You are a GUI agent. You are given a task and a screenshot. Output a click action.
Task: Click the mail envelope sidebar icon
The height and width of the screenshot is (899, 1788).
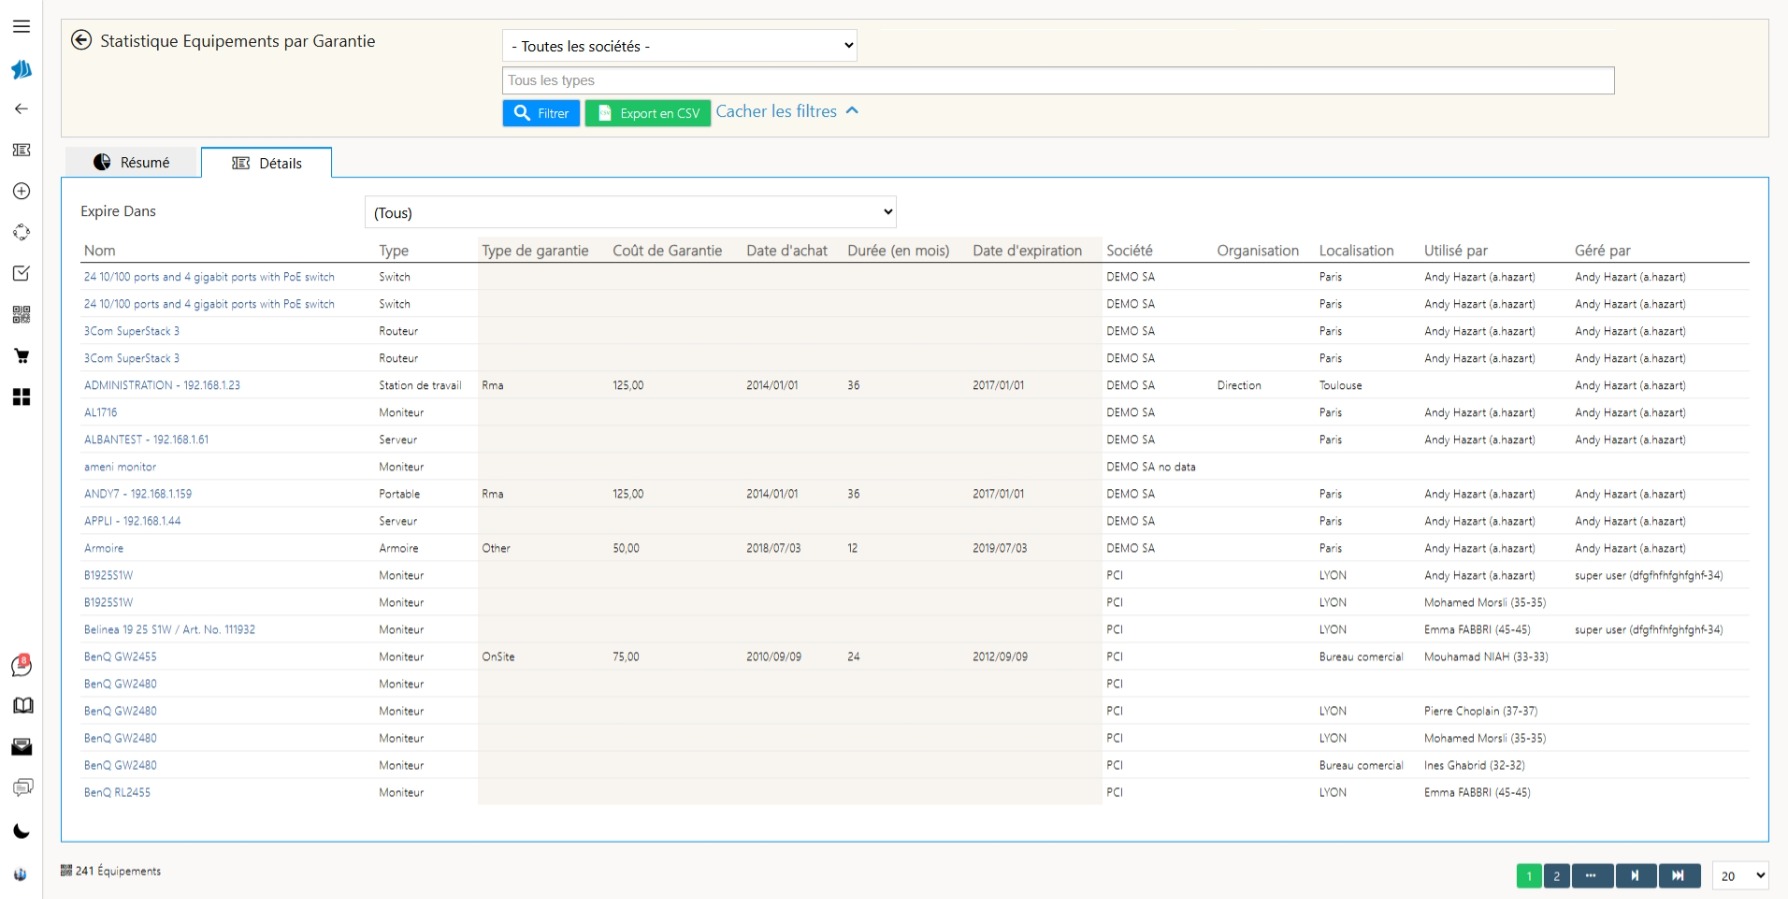click(x=21, y=747)
